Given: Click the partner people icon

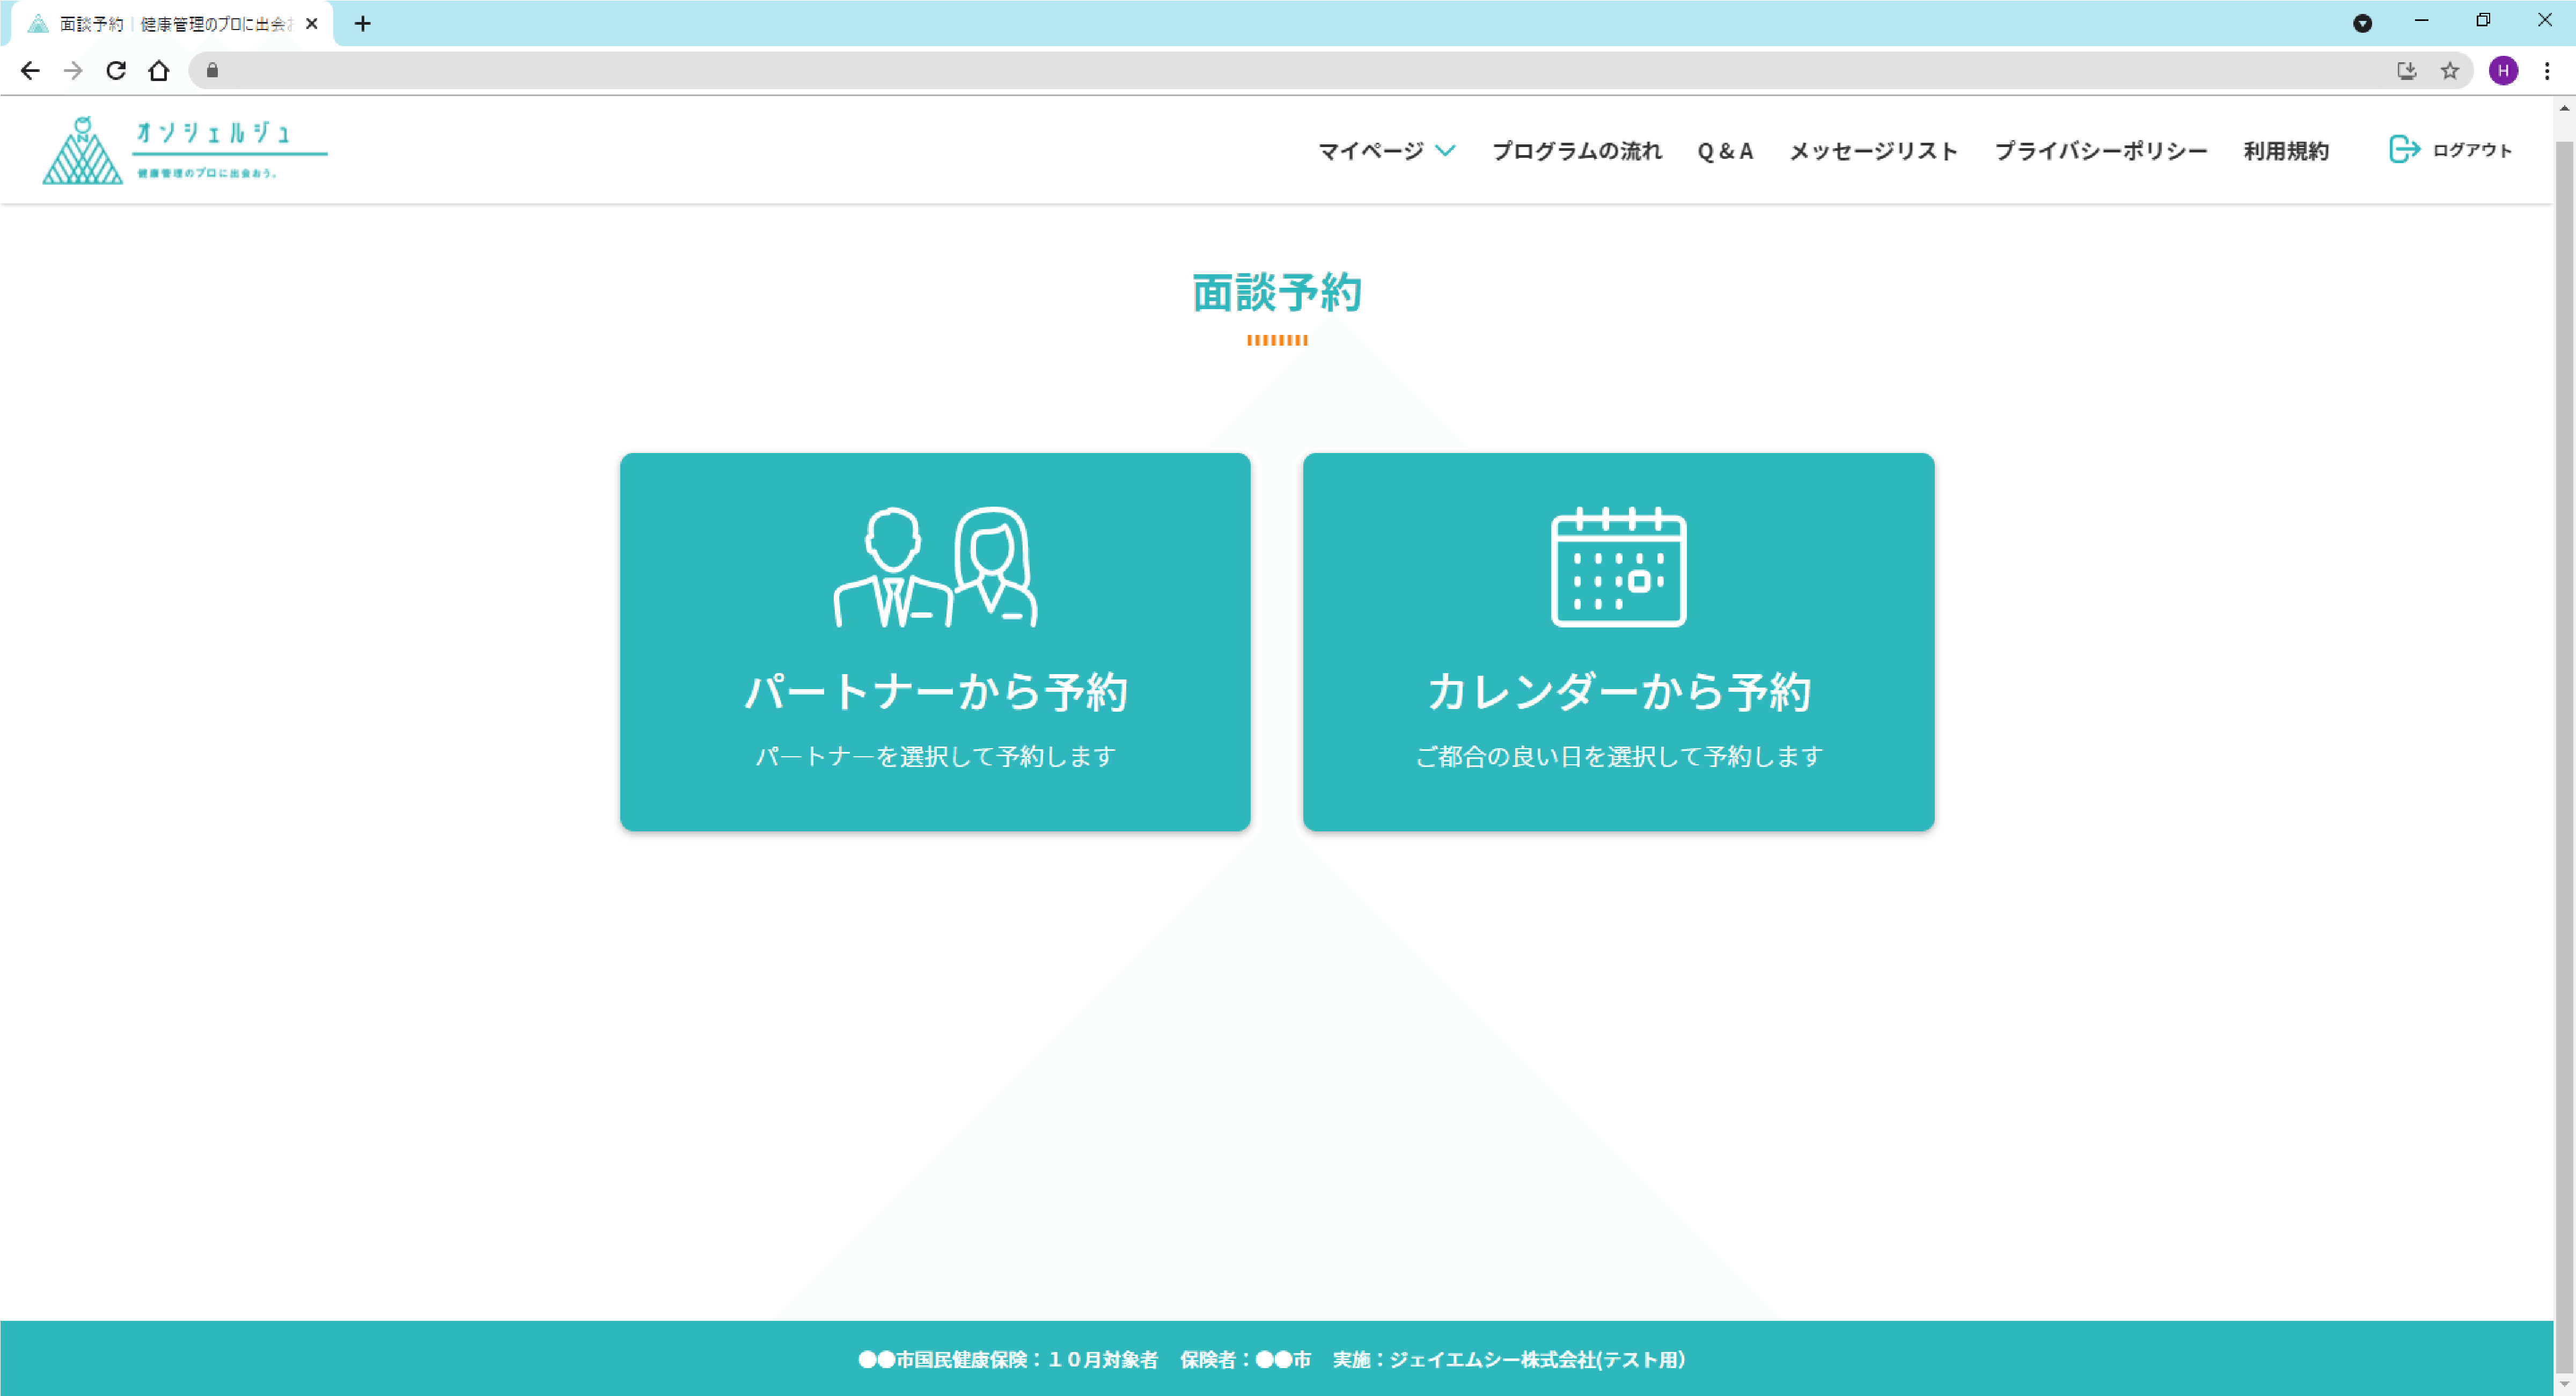Looking at the screenshot, I should tap(935, 567).
